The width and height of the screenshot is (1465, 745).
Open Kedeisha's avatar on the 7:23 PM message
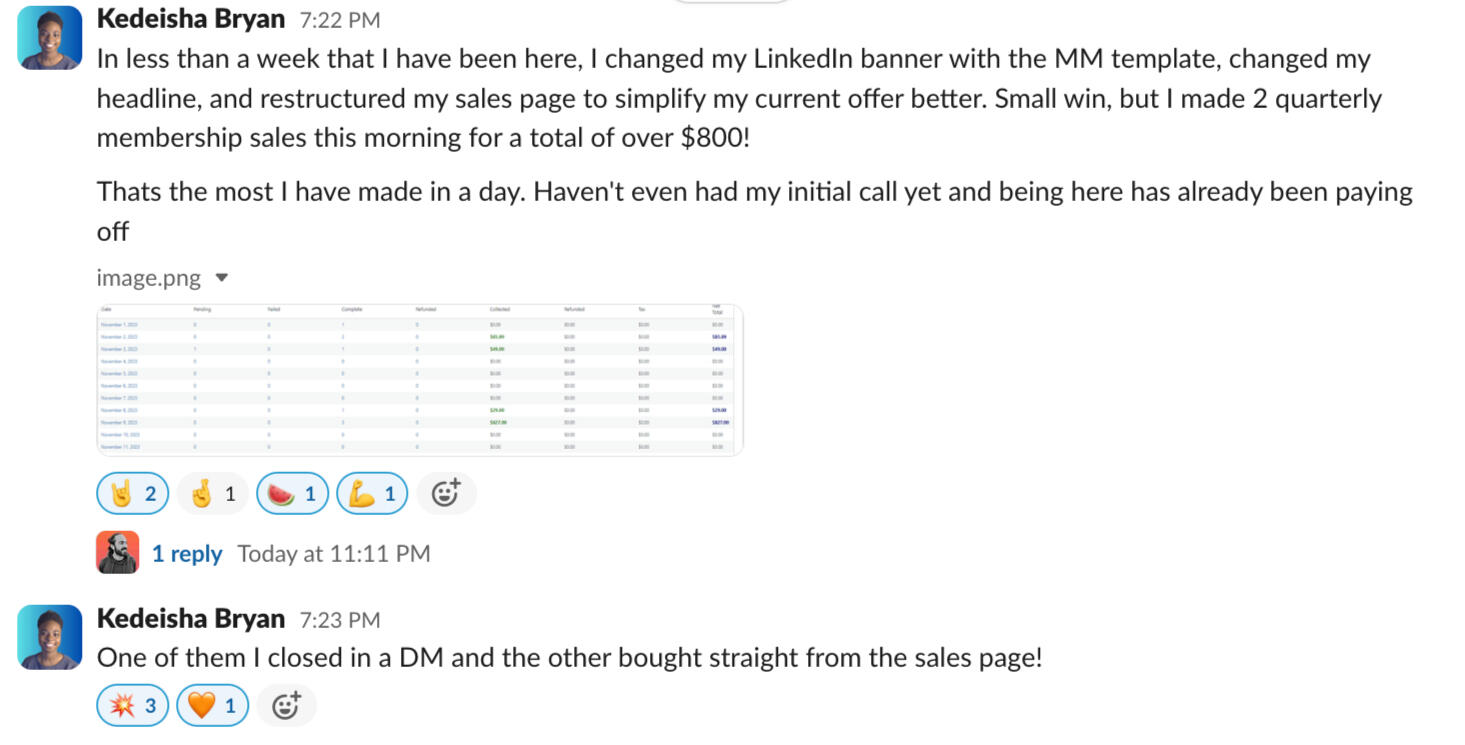tap(50, 637)
